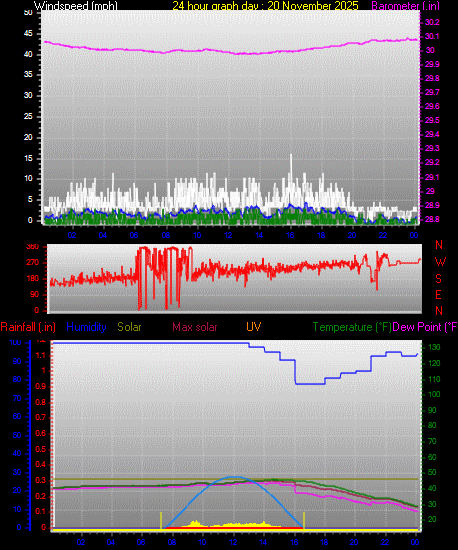458x550 pixels.
Task: Select the orange 'UV' legend label
Action: point(253,327)
